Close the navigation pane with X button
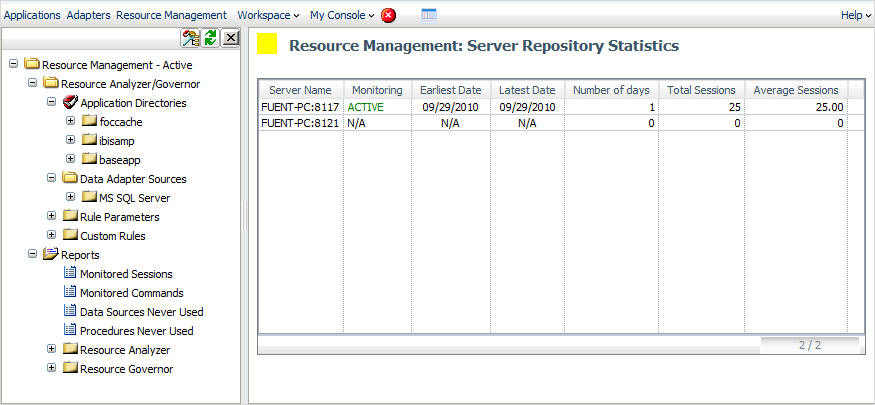Viewport: 875px width, 405px height. click(230, 38)
